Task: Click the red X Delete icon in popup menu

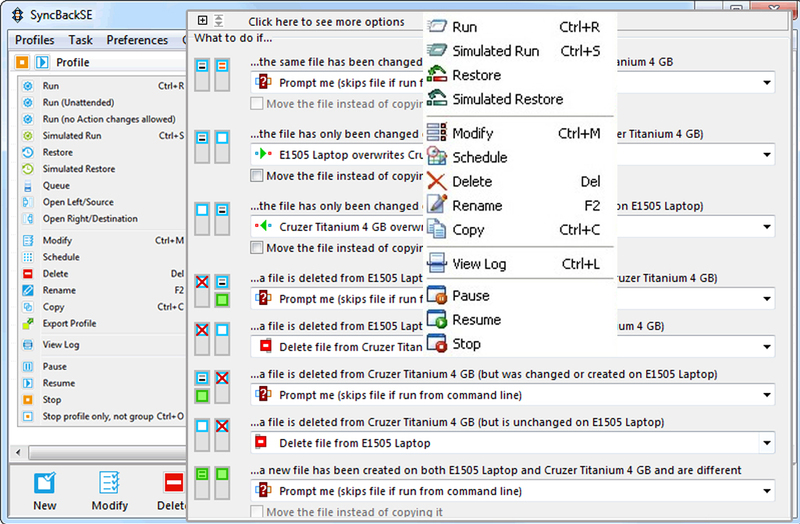Action: click(x=437, y=181)
